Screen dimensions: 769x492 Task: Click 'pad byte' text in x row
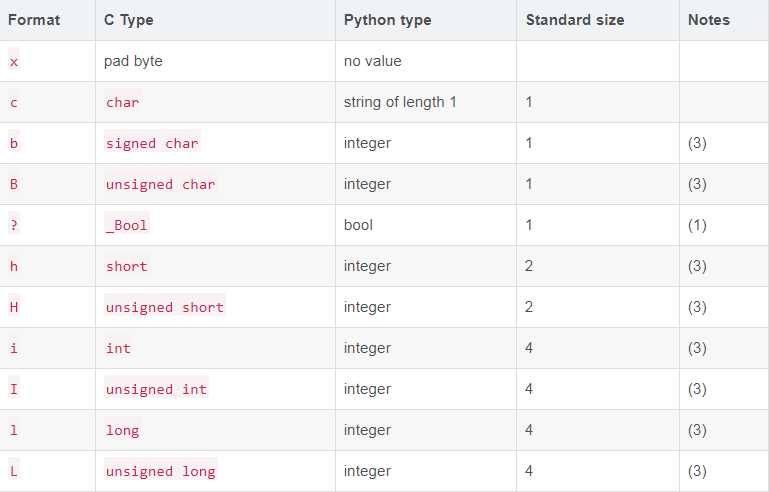[133, 61]
